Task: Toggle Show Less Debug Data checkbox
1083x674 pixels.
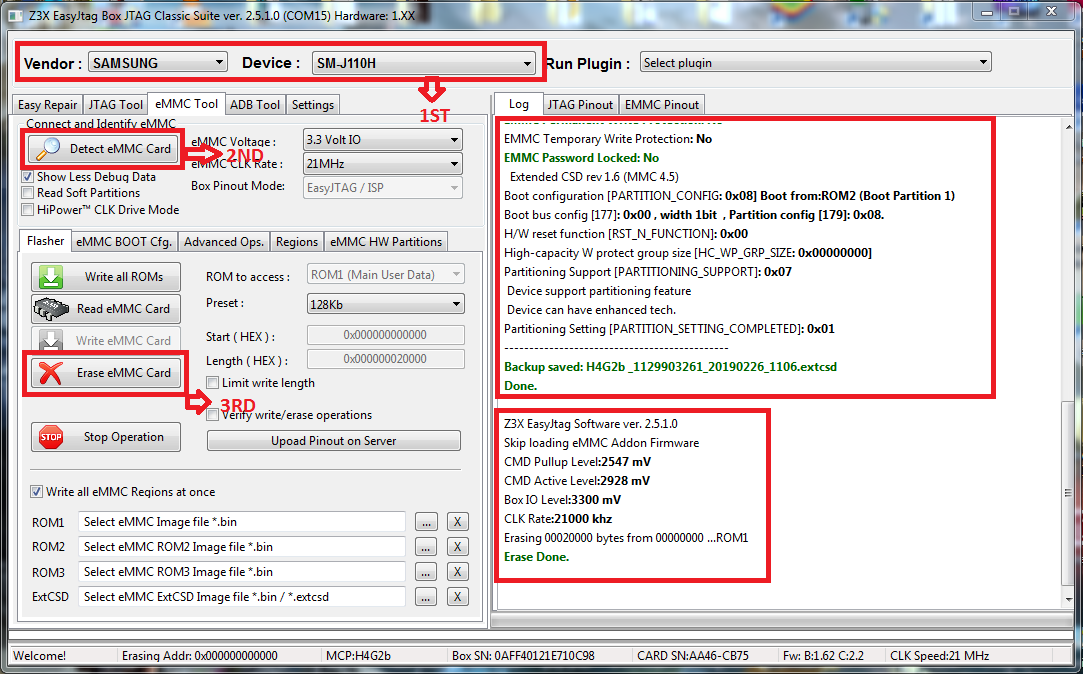Action: (x=28, y=177)
